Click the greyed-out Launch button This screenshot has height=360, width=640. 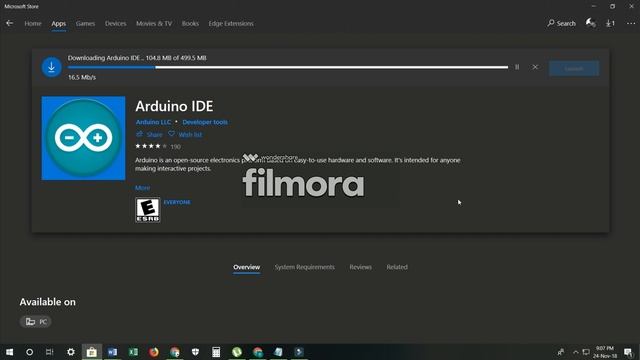coord(574,69)
